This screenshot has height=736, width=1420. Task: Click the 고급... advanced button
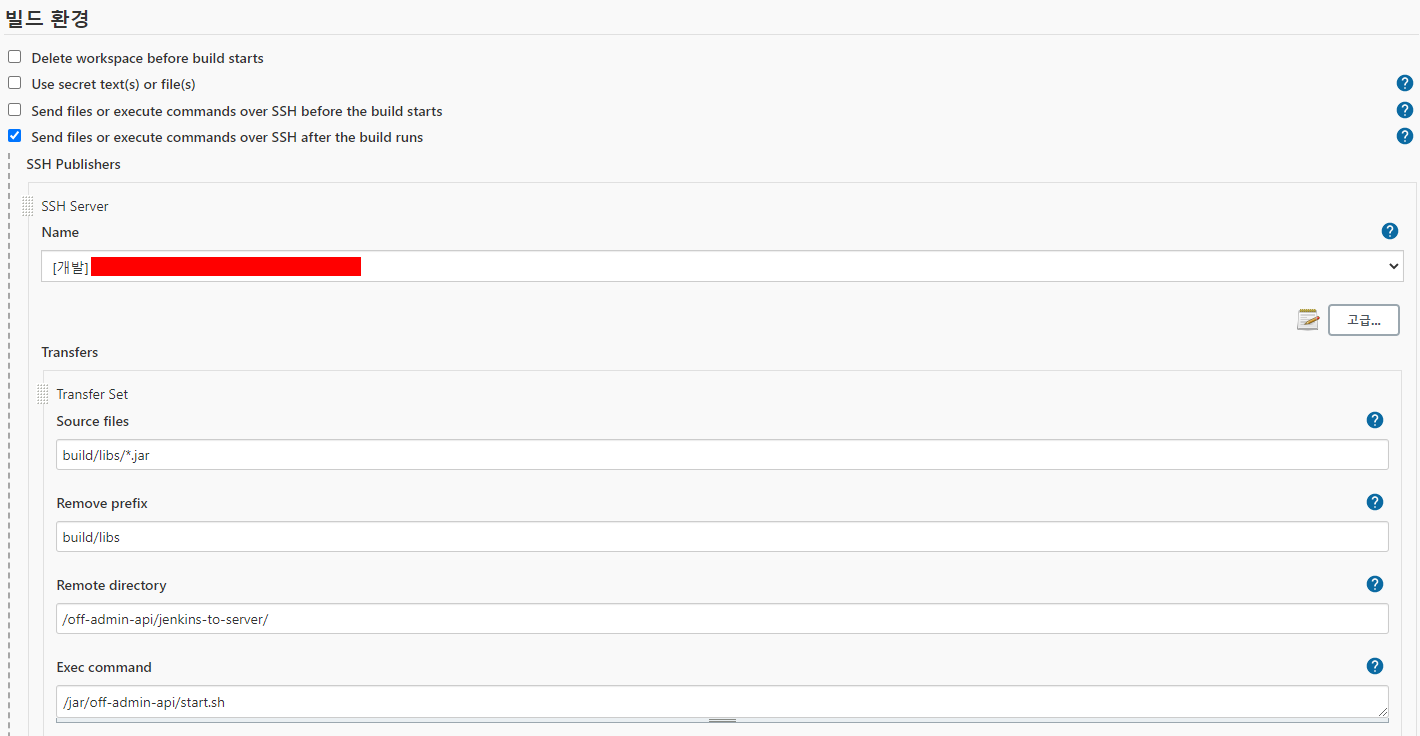pyautogui.click(x=1363, y=320)
